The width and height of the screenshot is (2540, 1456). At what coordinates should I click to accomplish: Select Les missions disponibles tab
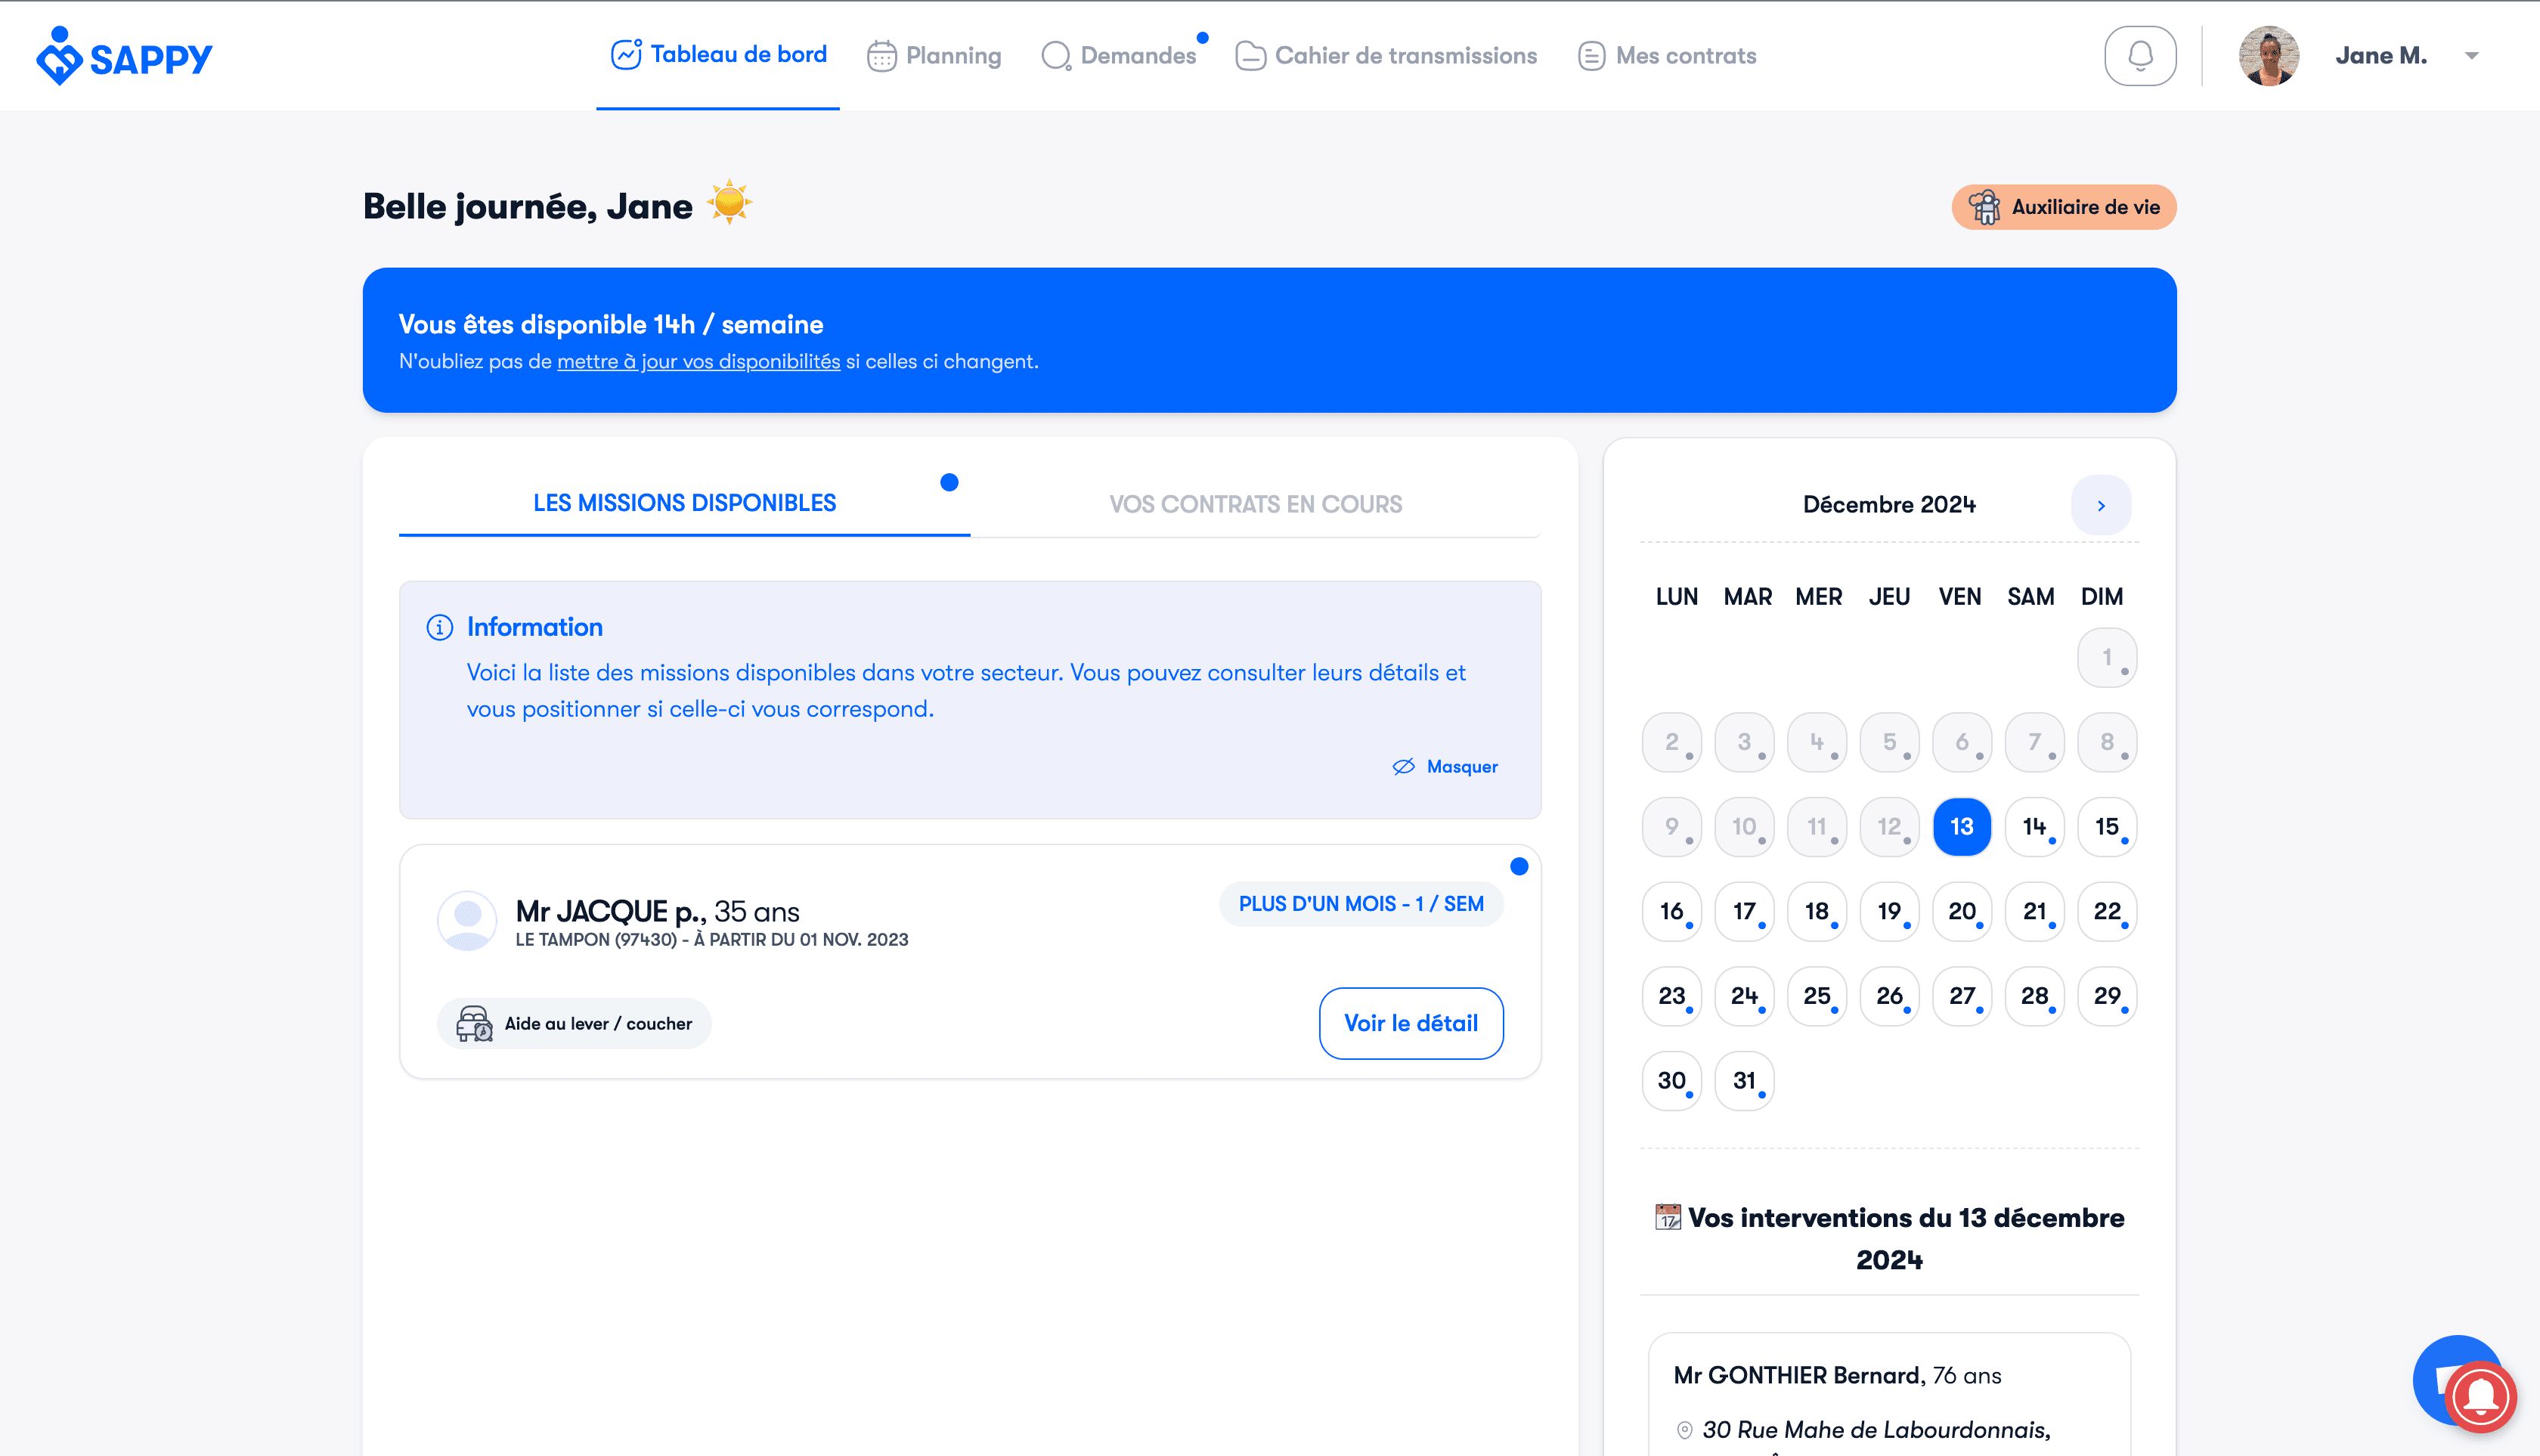(x=684, y=503)
